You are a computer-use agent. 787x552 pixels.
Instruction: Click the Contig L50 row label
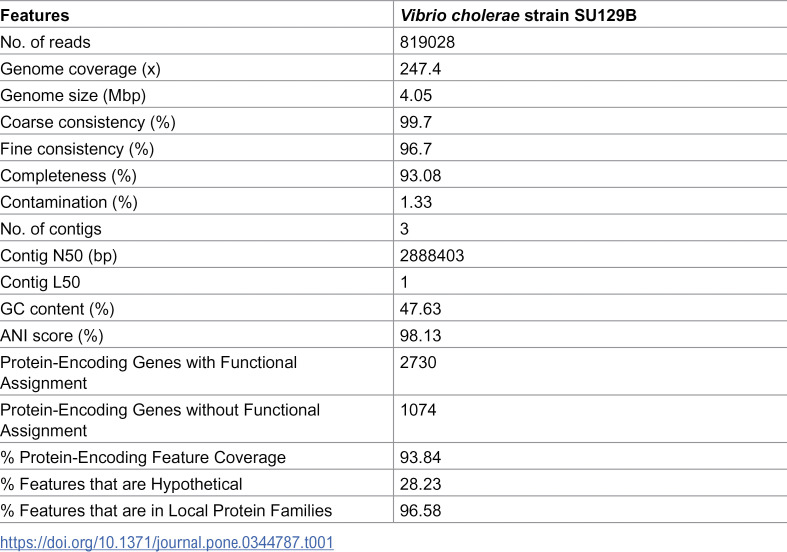[x=40, y=282]
